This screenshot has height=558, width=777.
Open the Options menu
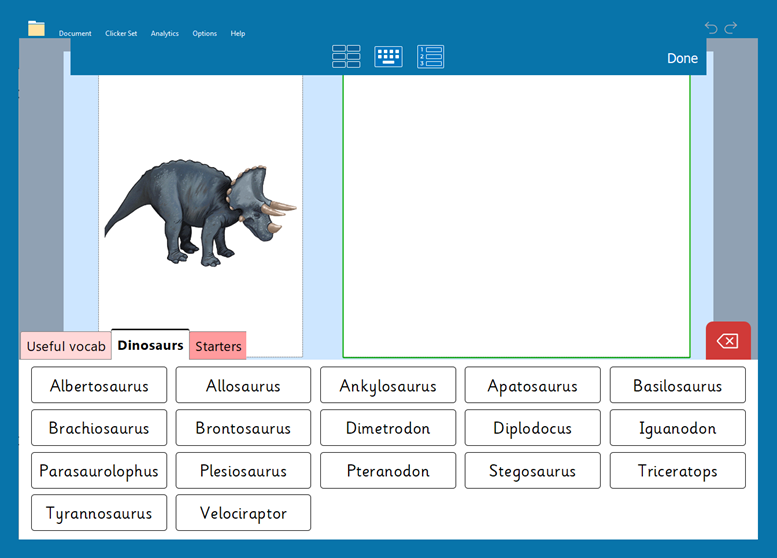pyautogui.click(x=205, y=33)
